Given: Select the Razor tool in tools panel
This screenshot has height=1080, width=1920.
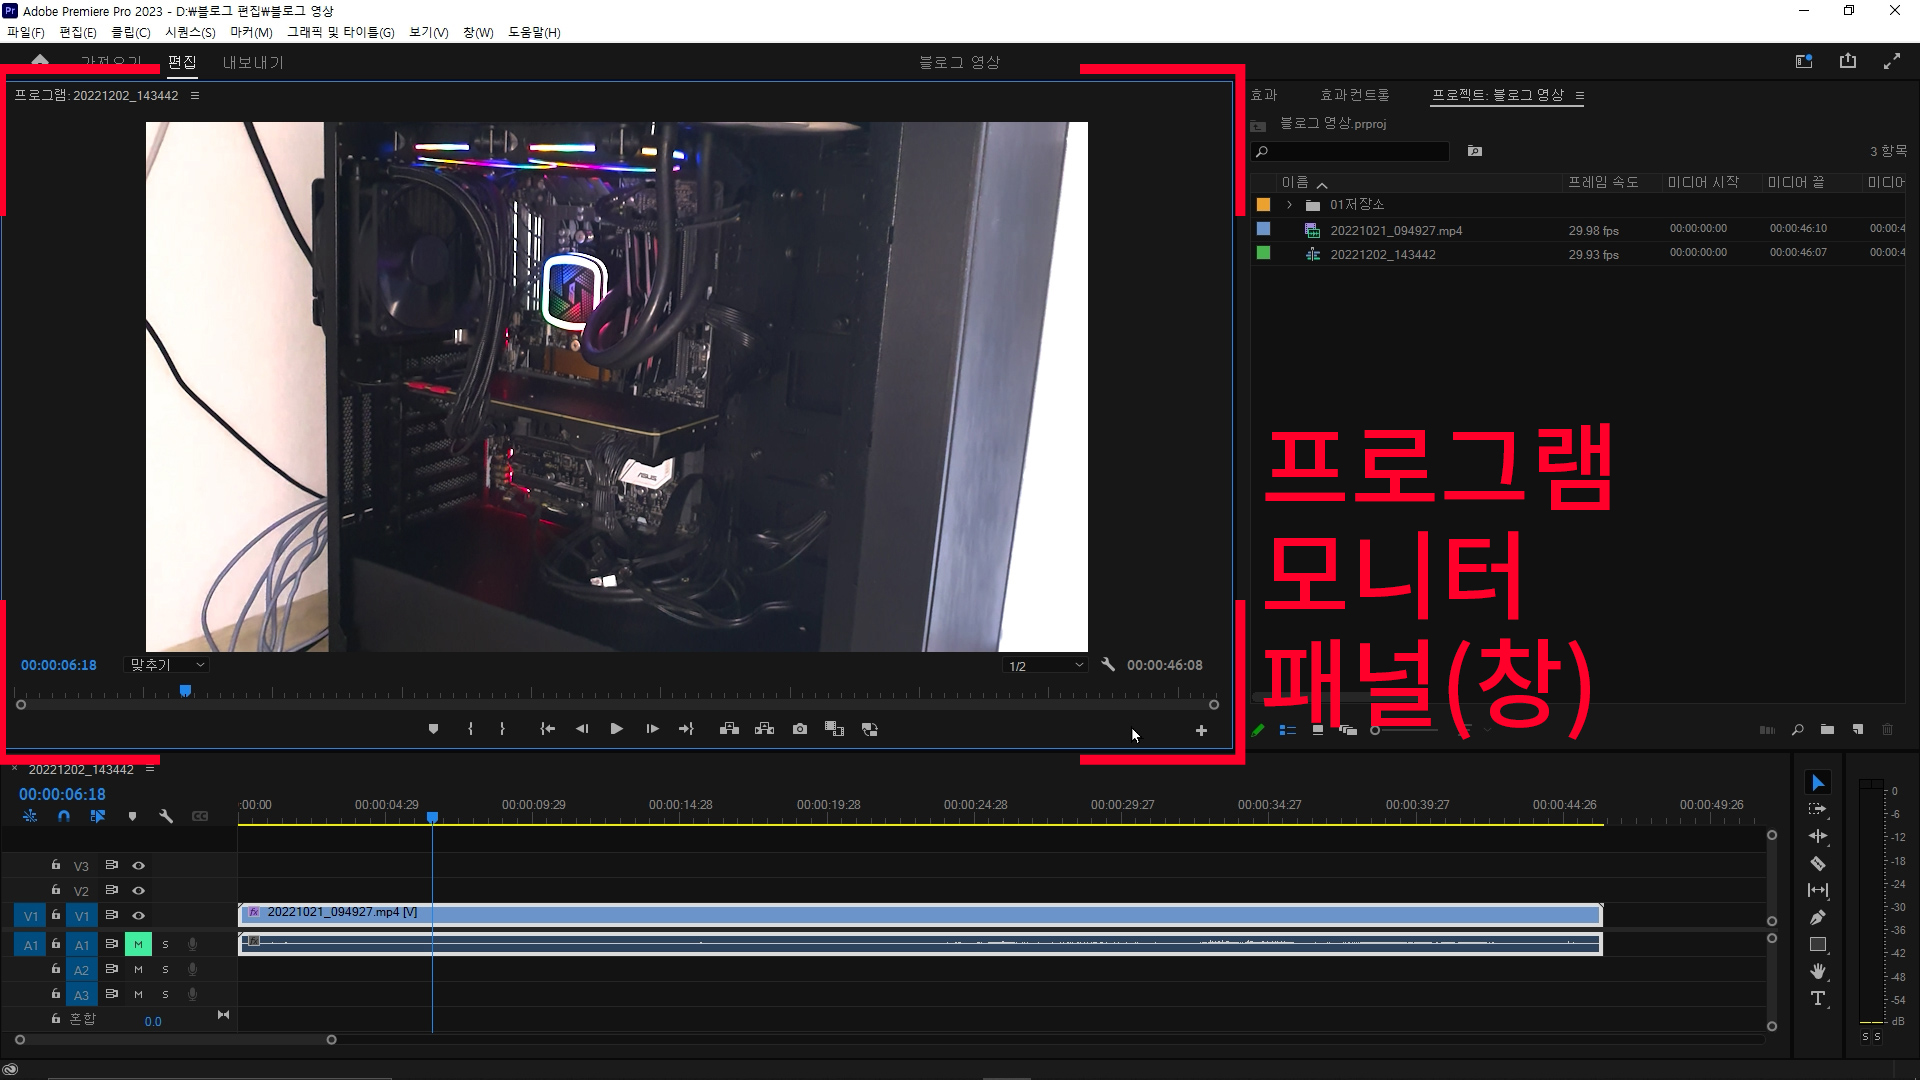Looking at the screenshot, I should pyautogui.click(x=1817, y=863).
